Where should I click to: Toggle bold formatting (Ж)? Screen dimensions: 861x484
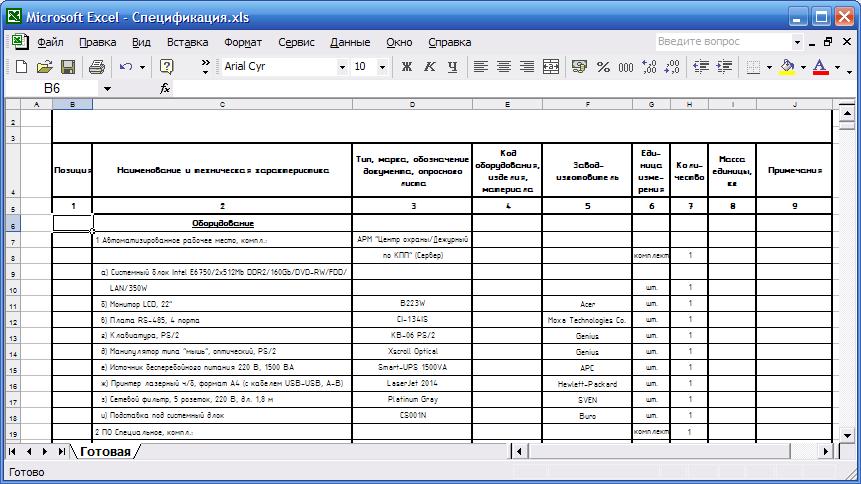pos(407,67)
